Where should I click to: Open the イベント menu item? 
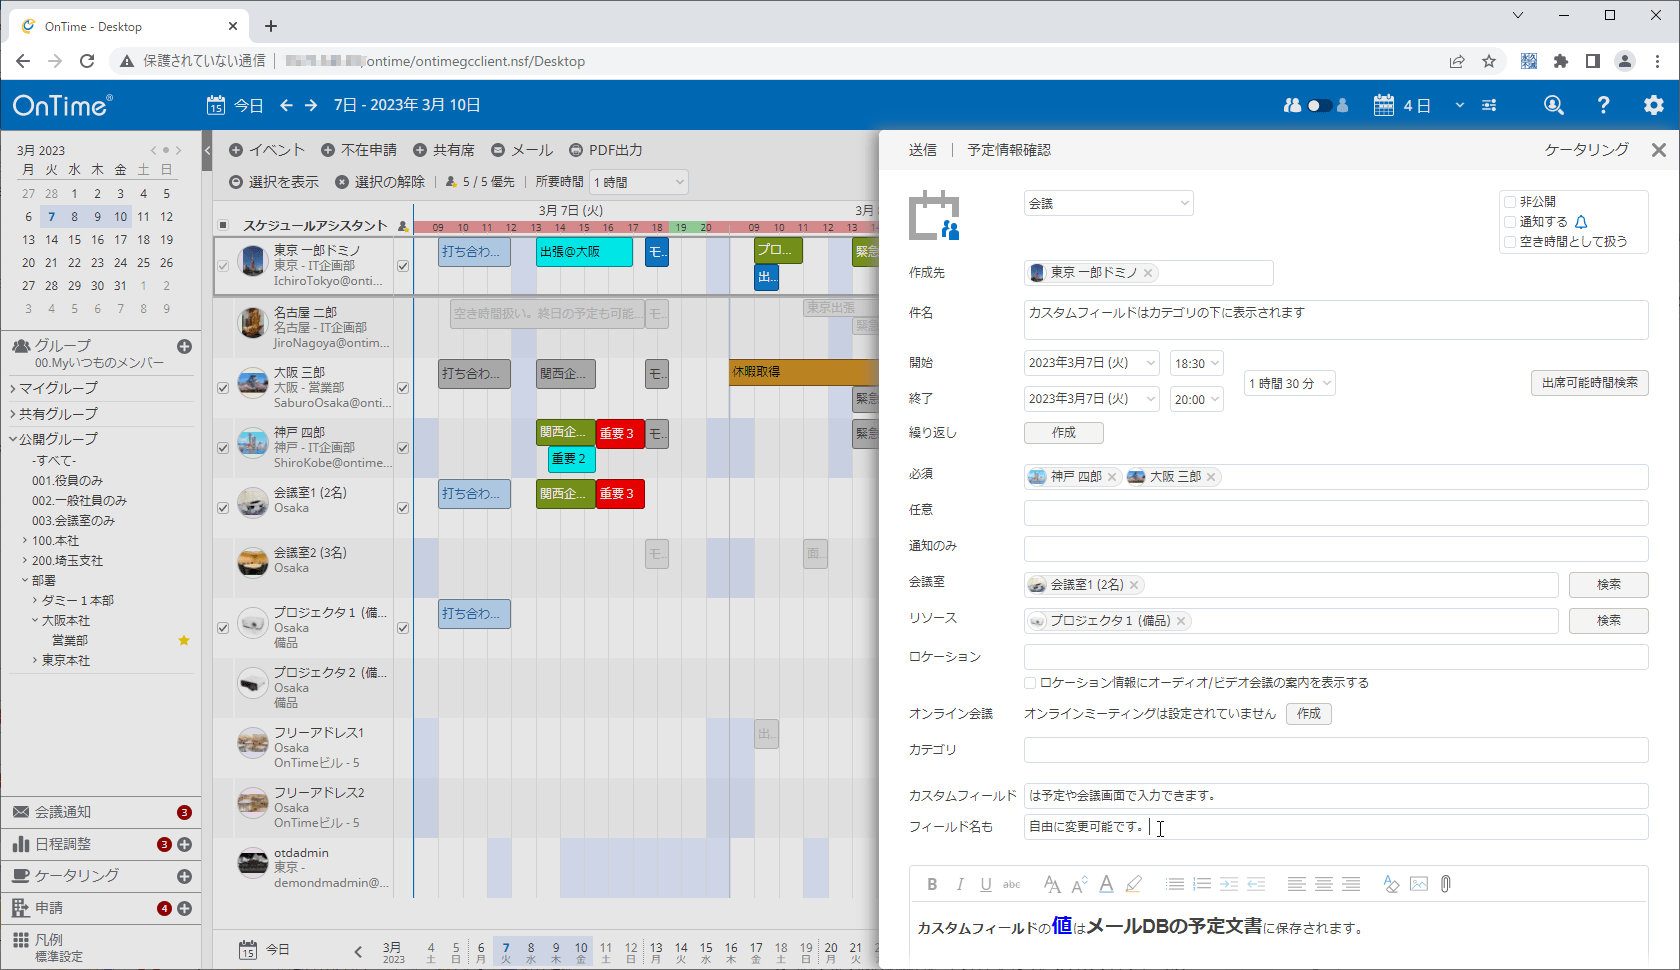click(x=267, y=150)
